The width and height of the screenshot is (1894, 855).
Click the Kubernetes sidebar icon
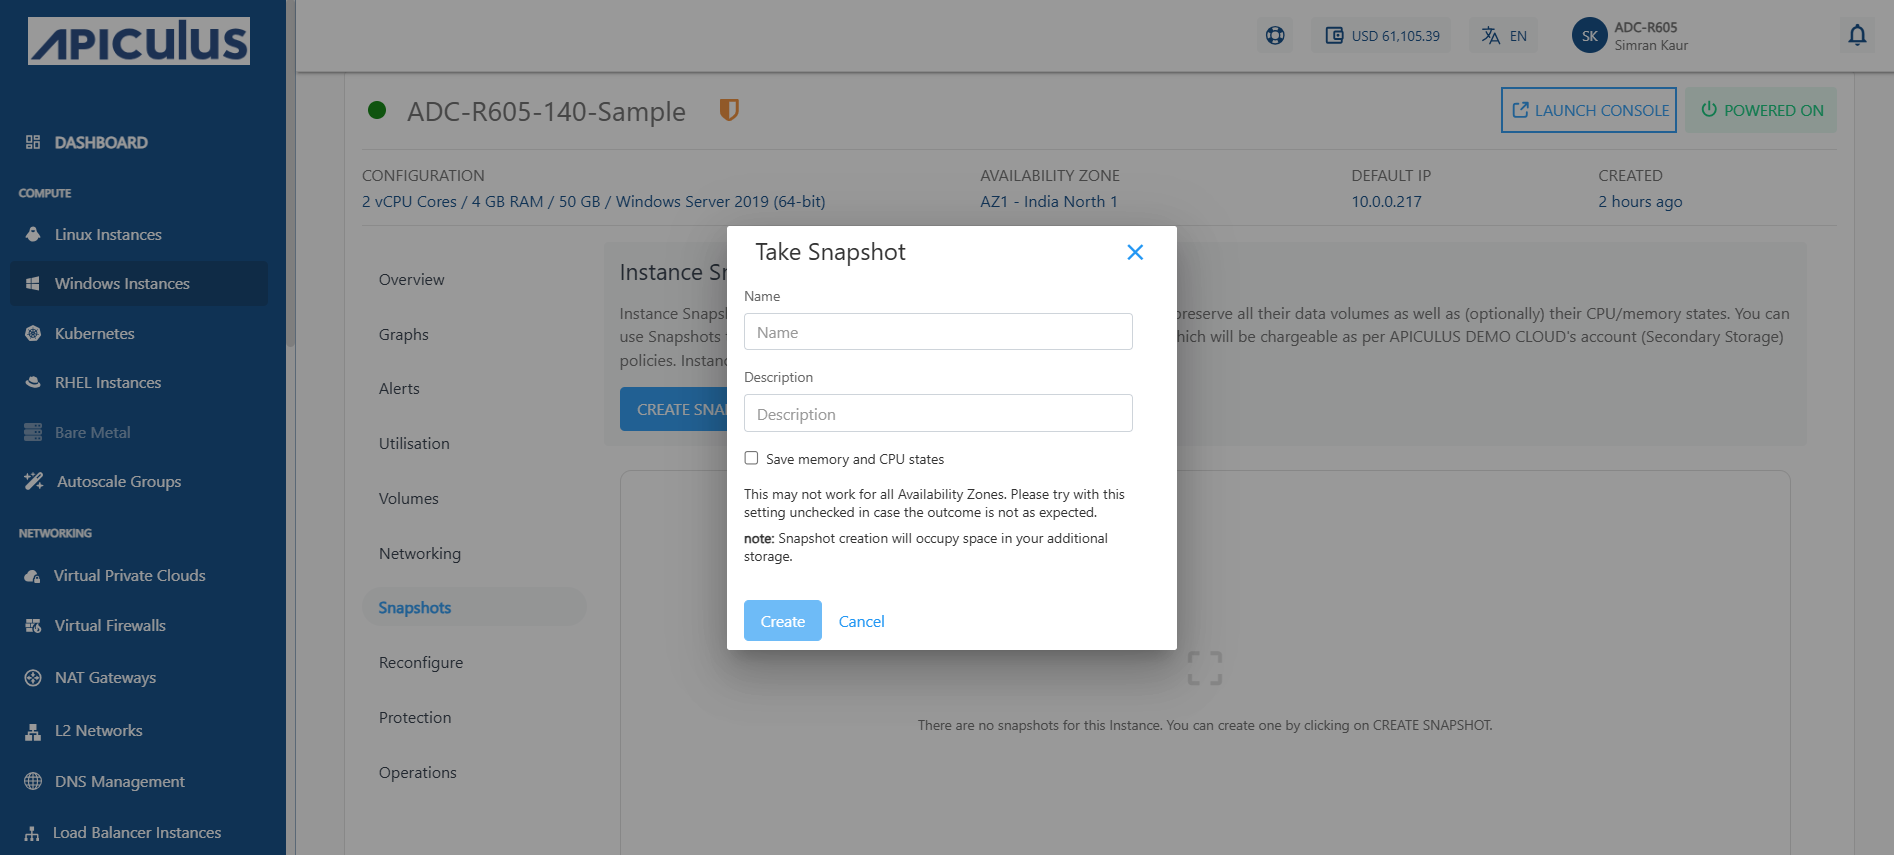coord(33,333)
